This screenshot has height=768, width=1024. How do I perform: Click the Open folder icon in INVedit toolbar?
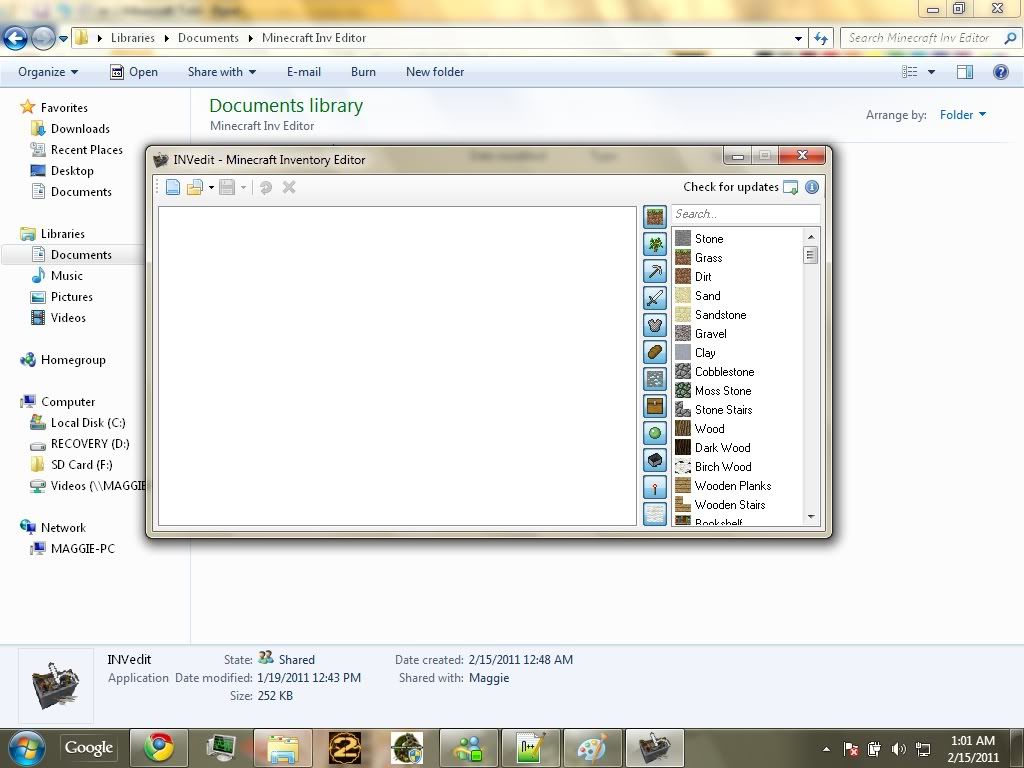(195, 187)
